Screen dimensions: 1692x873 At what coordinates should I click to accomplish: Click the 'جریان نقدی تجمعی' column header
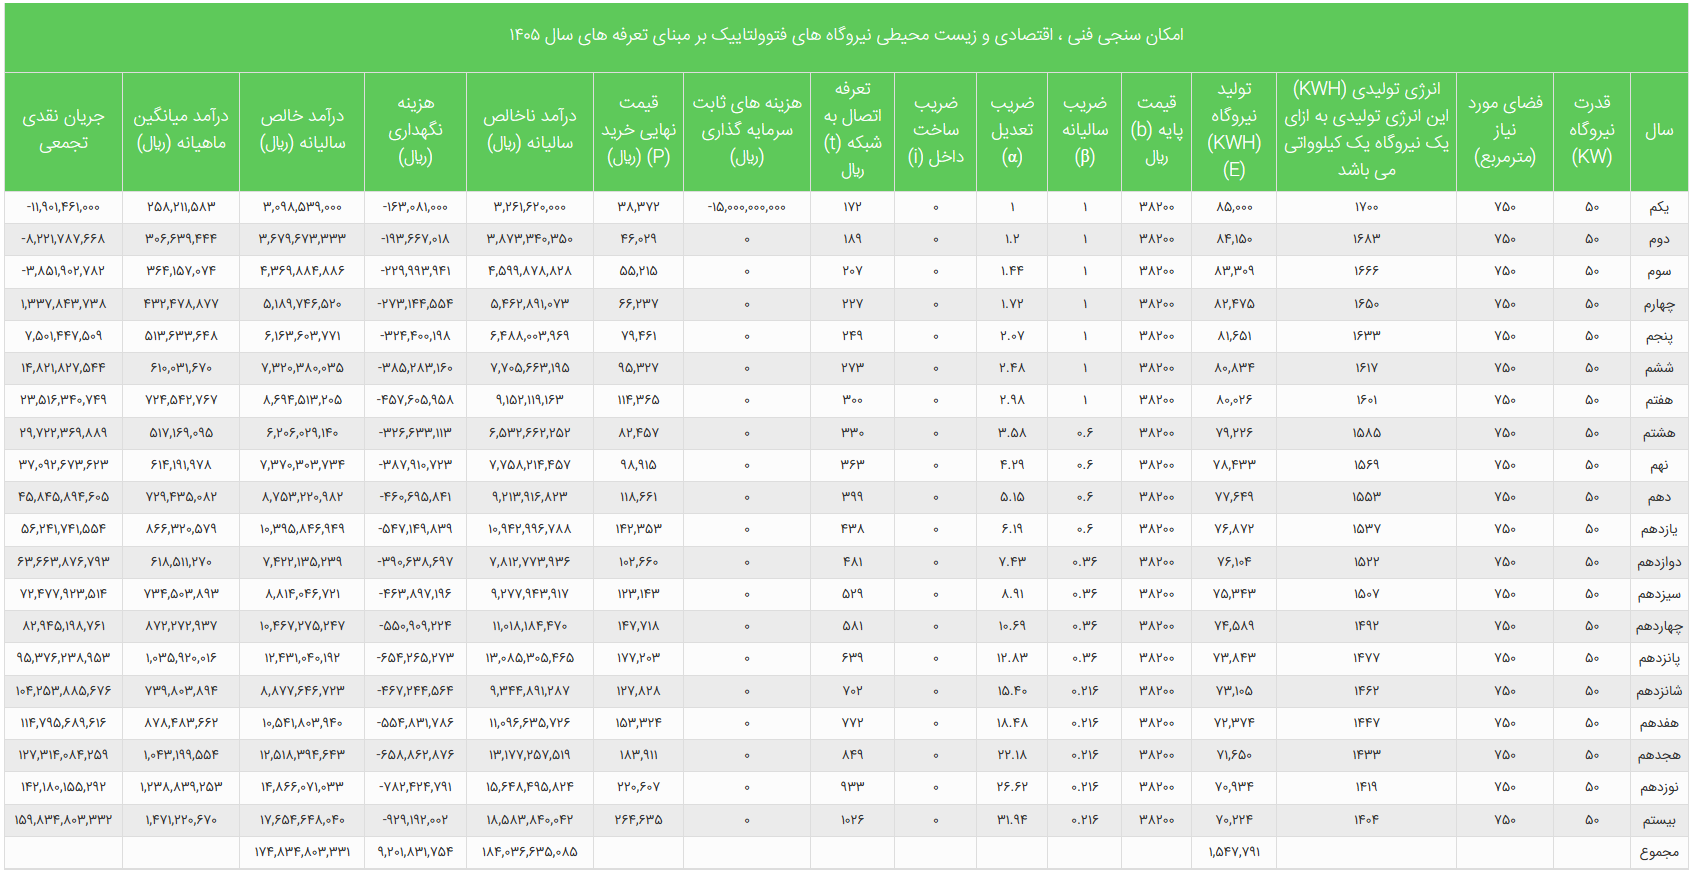pos(63,130)
